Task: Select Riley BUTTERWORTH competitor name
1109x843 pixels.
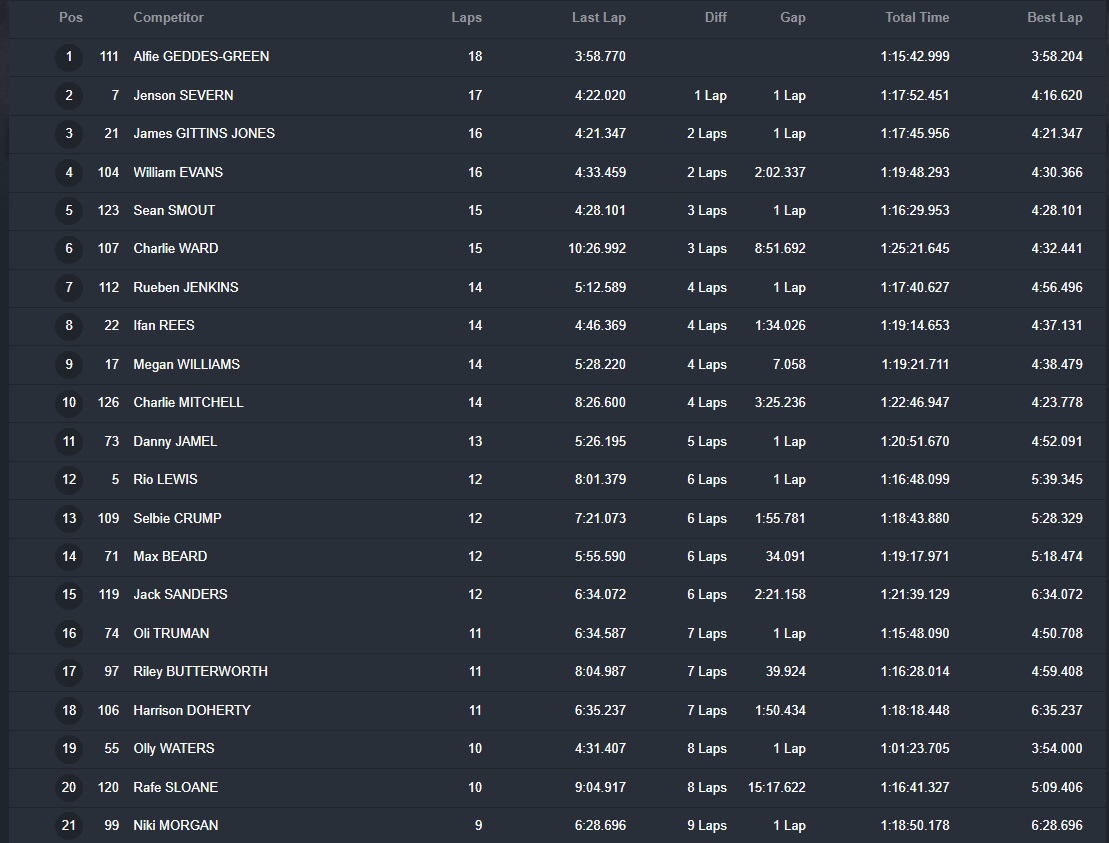Action: (x=200, y=672)
